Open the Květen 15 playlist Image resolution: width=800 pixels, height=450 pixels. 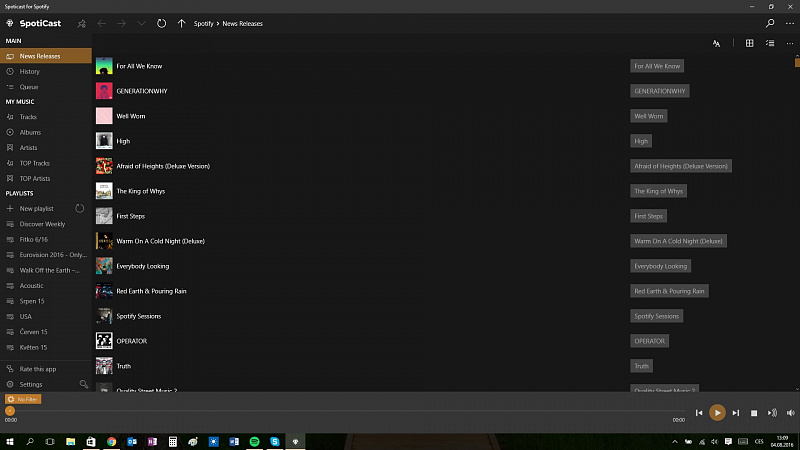point(46,347)
